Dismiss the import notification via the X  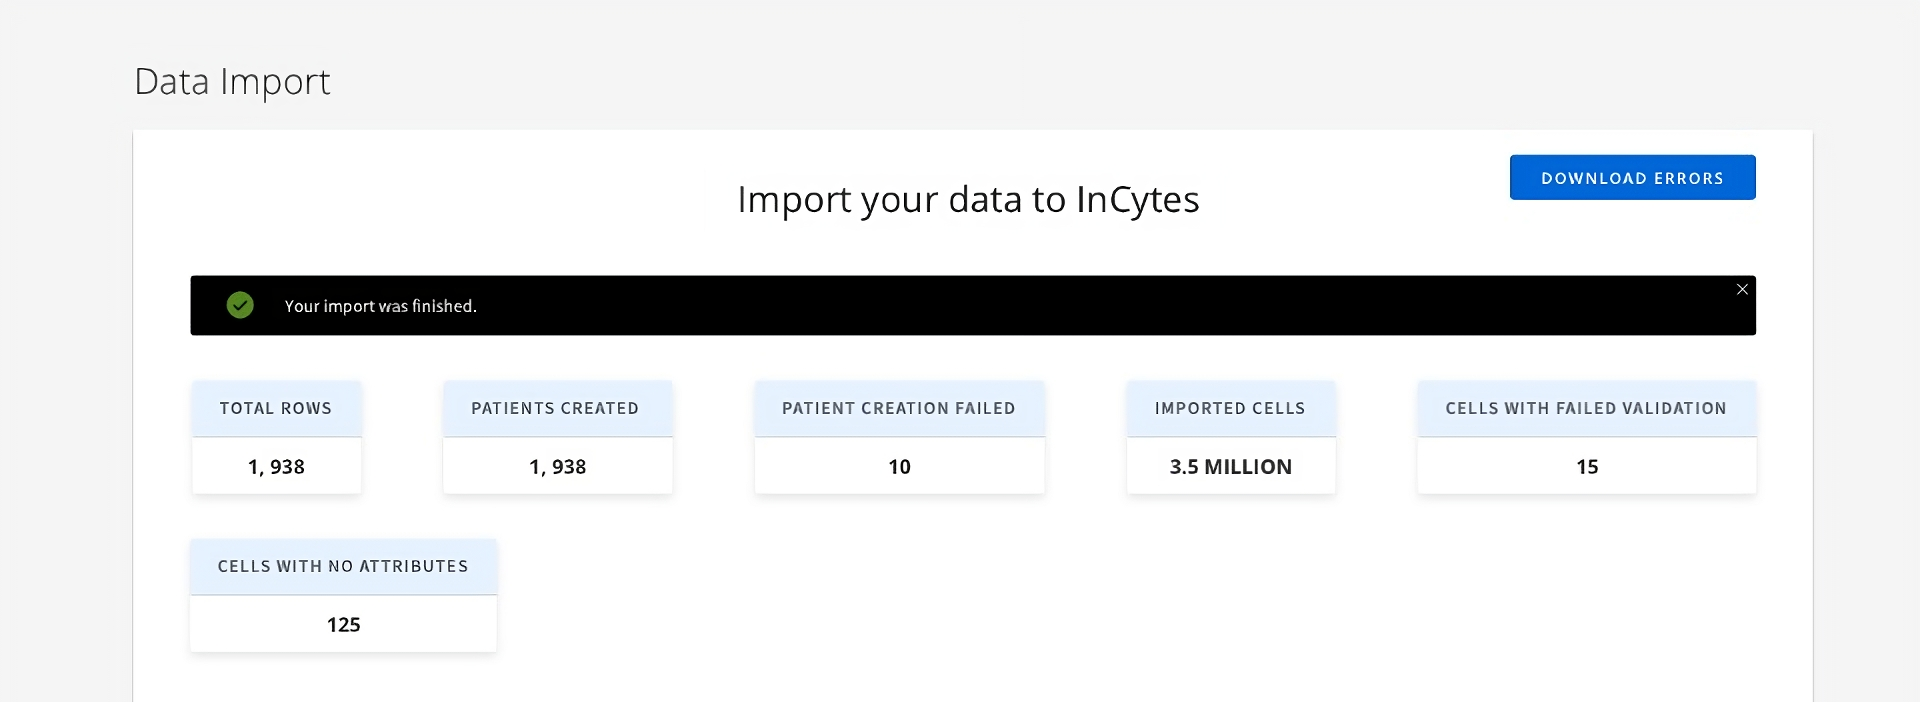(1742, 289)
